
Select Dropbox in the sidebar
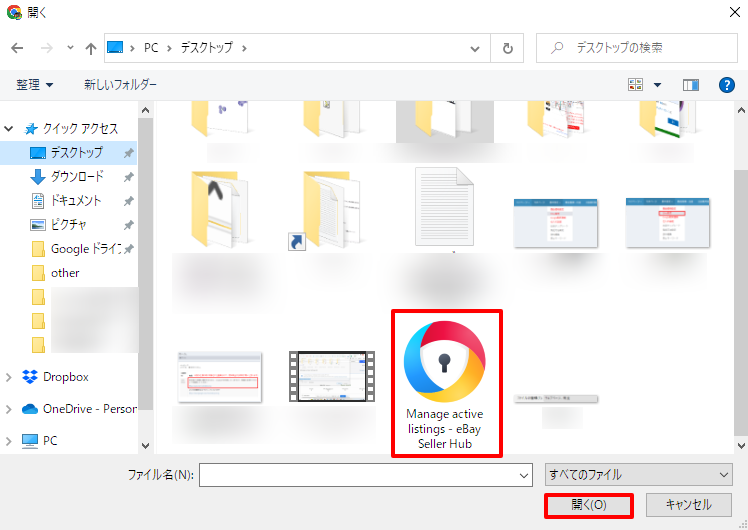(66, 377)
